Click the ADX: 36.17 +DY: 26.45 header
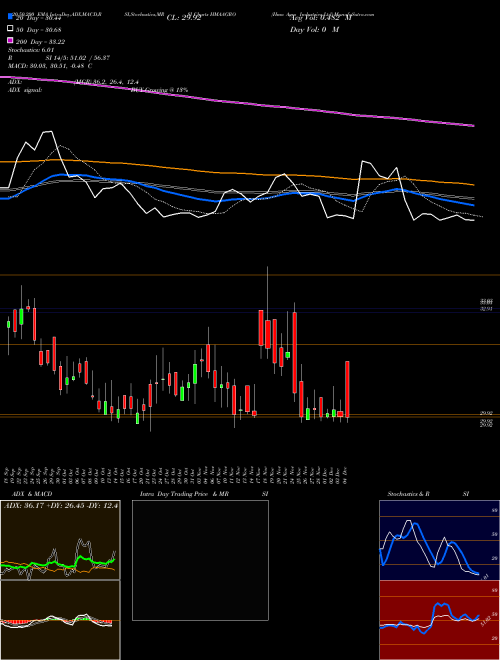Image resolution: width=500 pixels, height=660 pixels. pos(61,505)
